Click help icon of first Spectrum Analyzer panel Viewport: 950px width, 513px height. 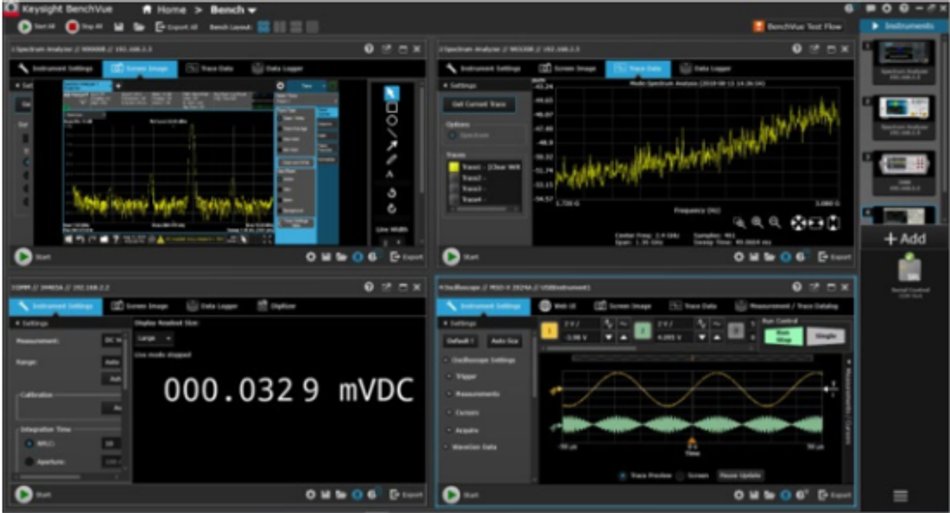click(369, 49)
